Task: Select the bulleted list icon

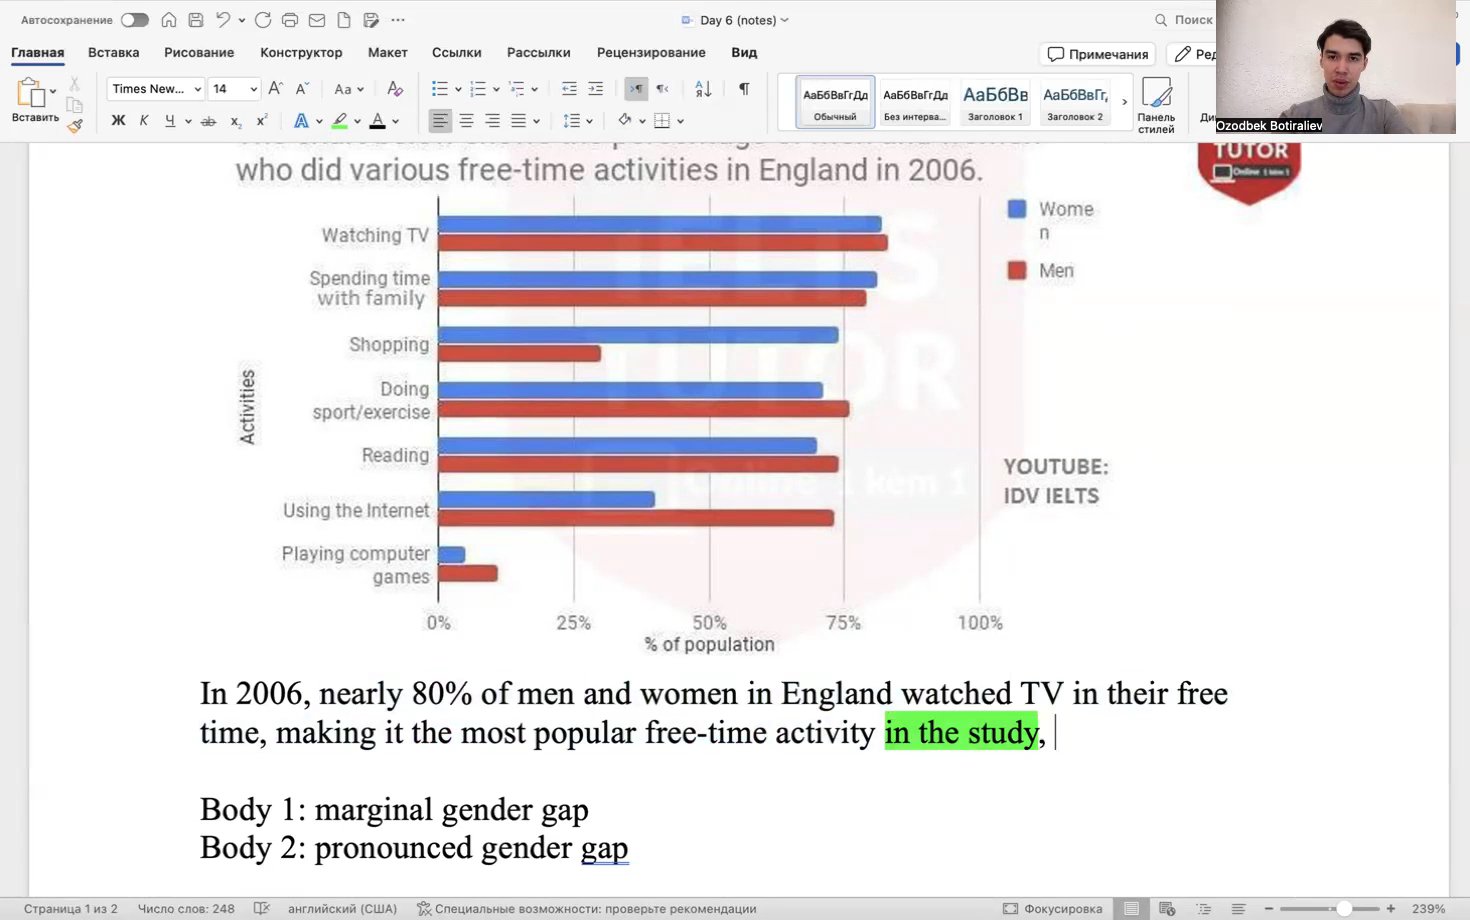Action: (x=438, y=88)
